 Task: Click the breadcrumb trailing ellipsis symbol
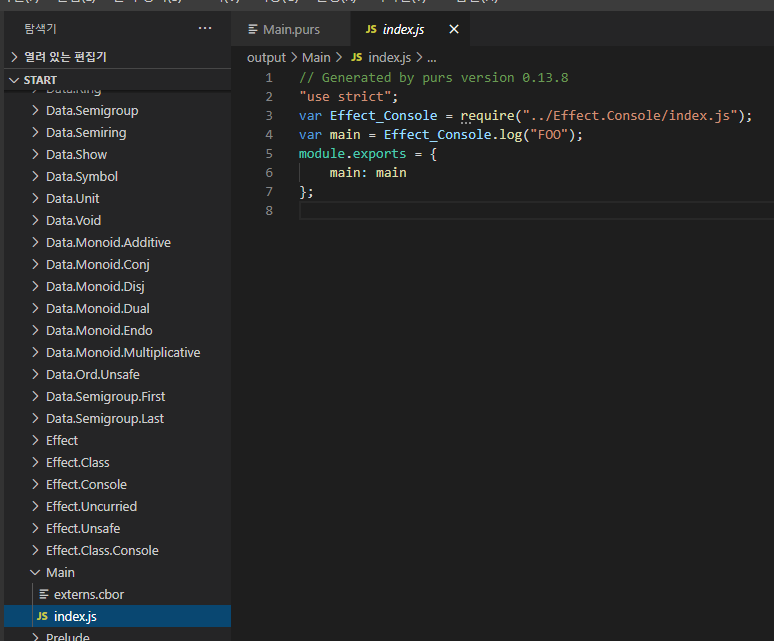(432, 58)
